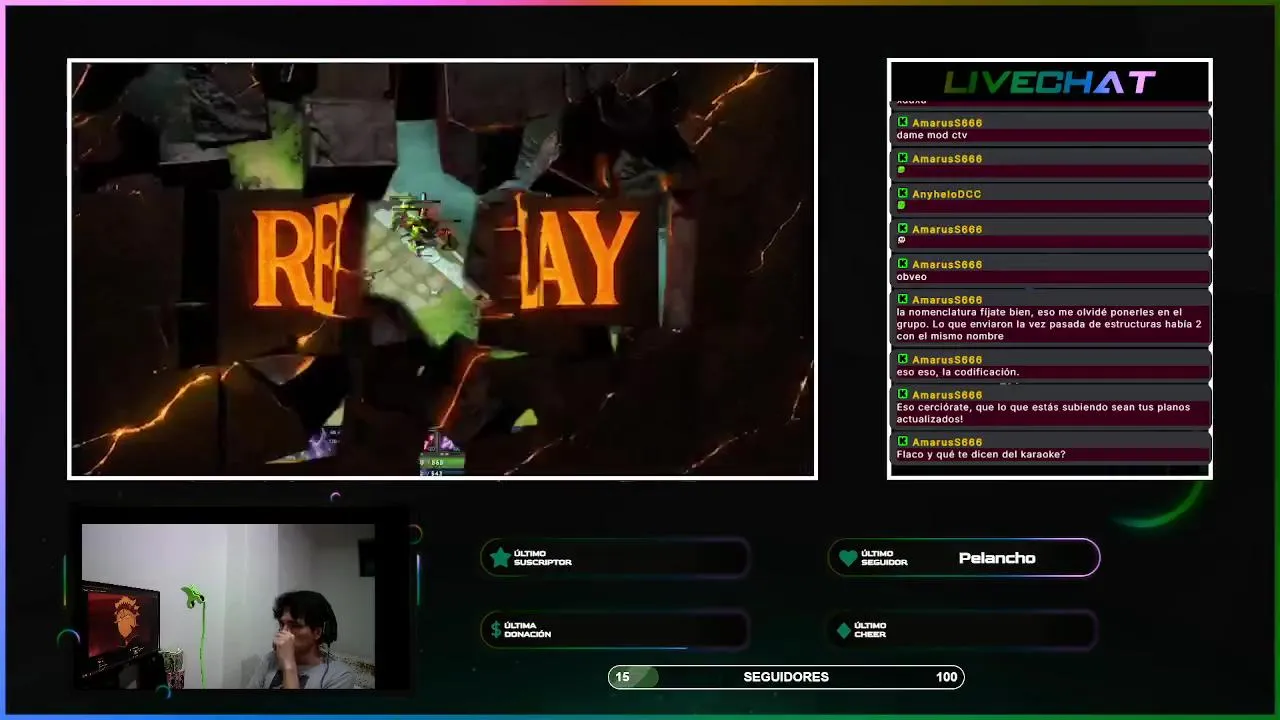Click the Último Seguidor label

pyautogui.click(x=884, y=558)
